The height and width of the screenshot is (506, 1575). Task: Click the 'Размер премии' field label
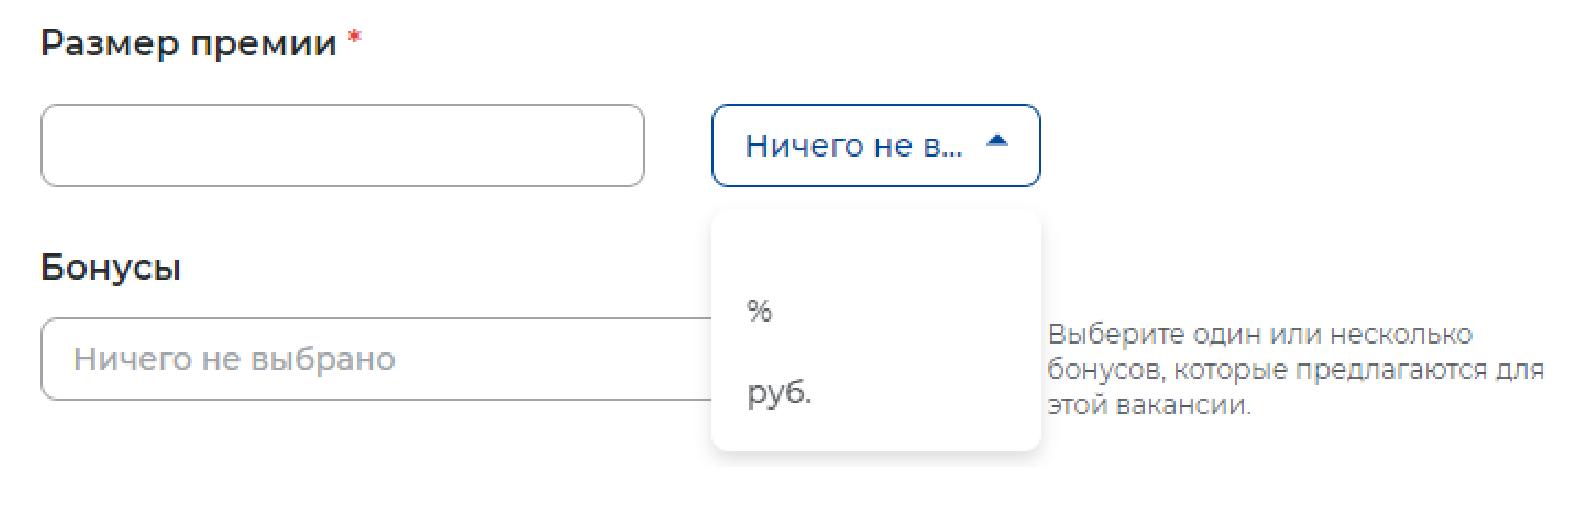coord(189,43)
